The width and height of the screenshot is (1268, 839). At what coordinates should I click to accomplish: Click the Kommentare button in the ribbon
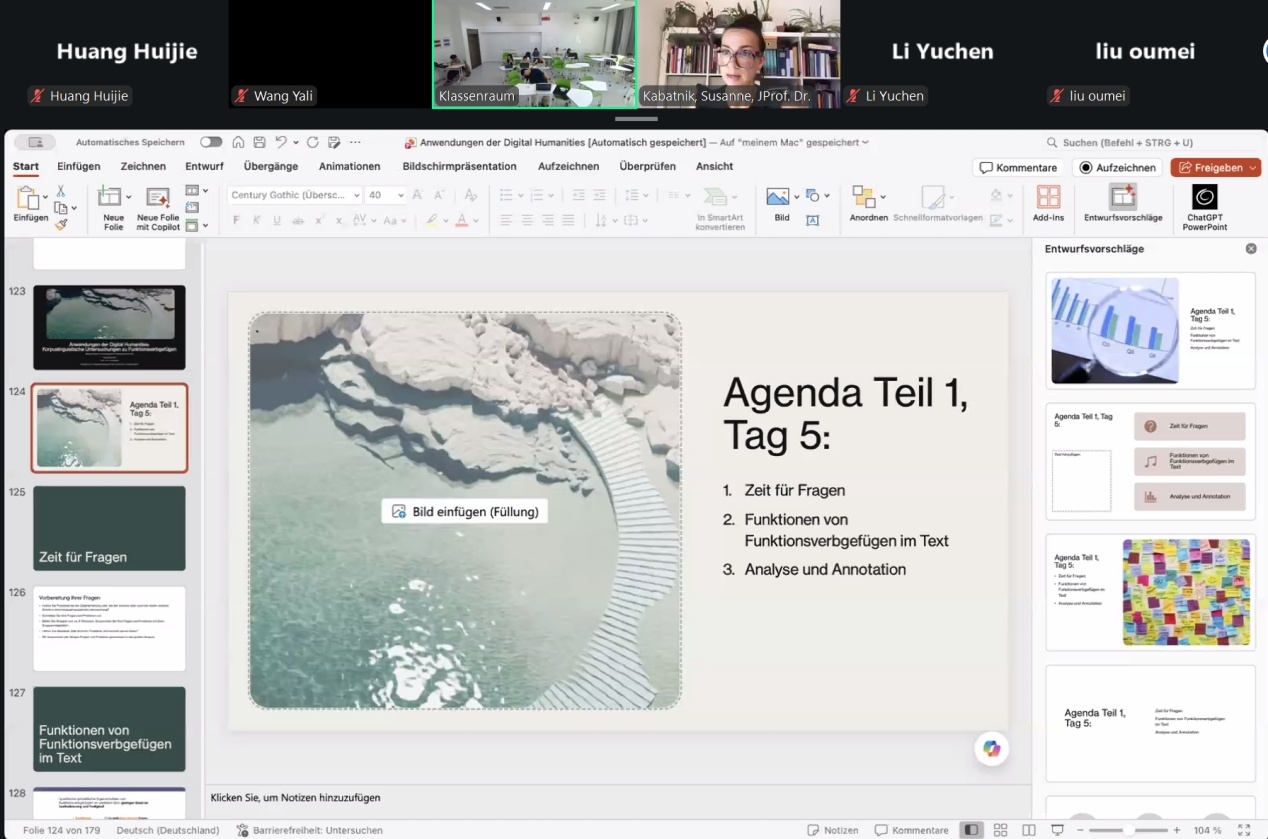coord(1018,168)
